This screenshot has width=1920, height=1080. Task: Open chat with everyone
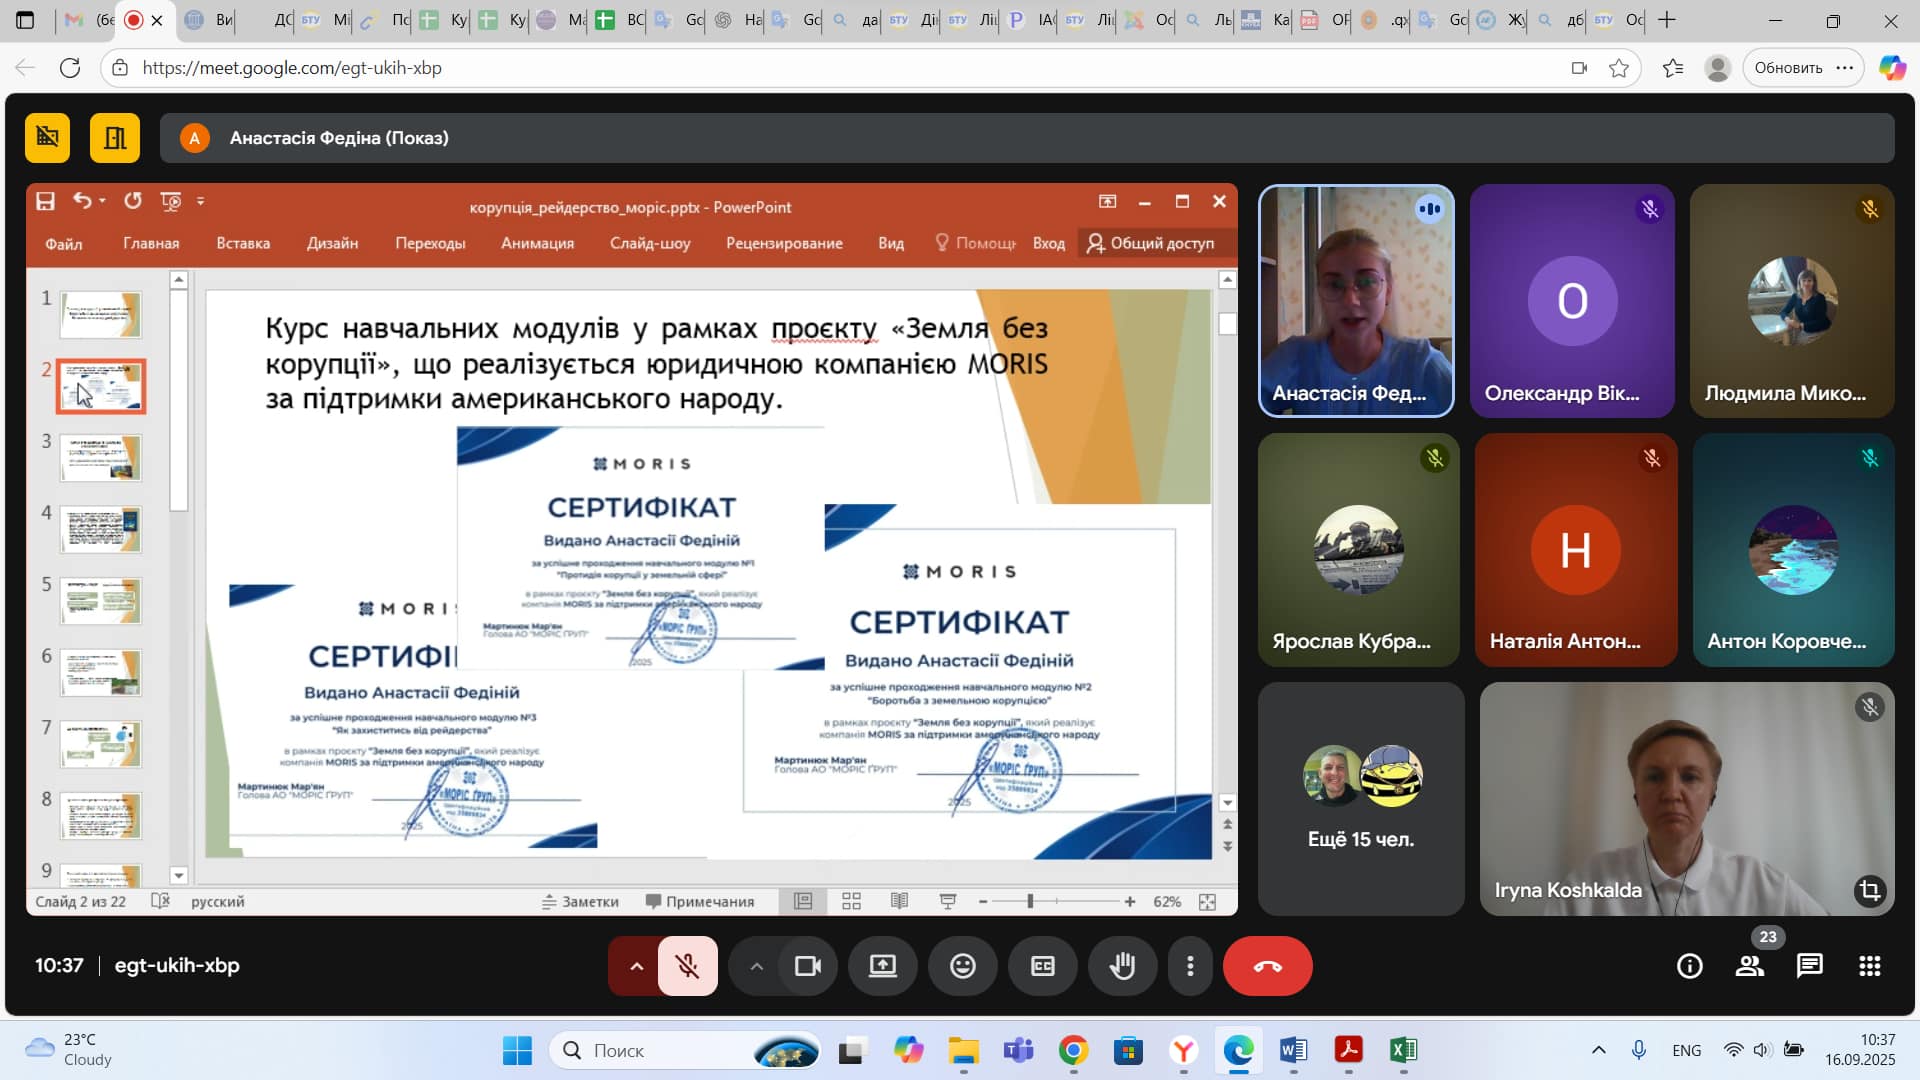click(x=1810, y=966)
